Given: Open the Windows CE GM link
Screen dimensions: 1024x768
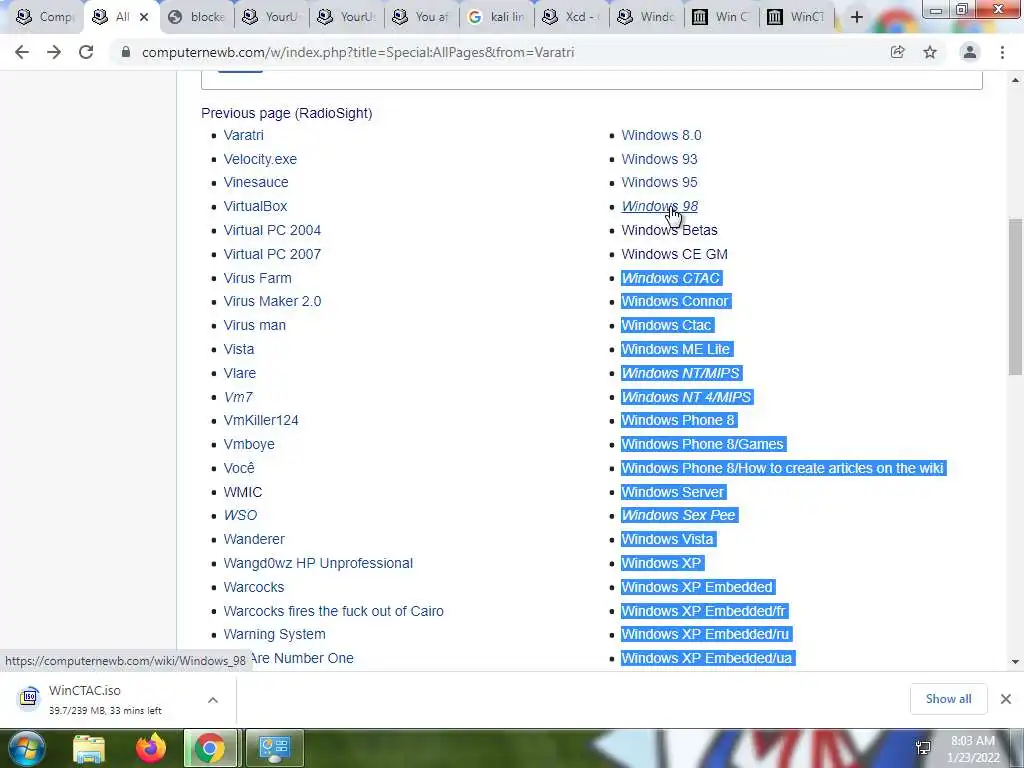Looking at the screenshot, I should point(674,254).
